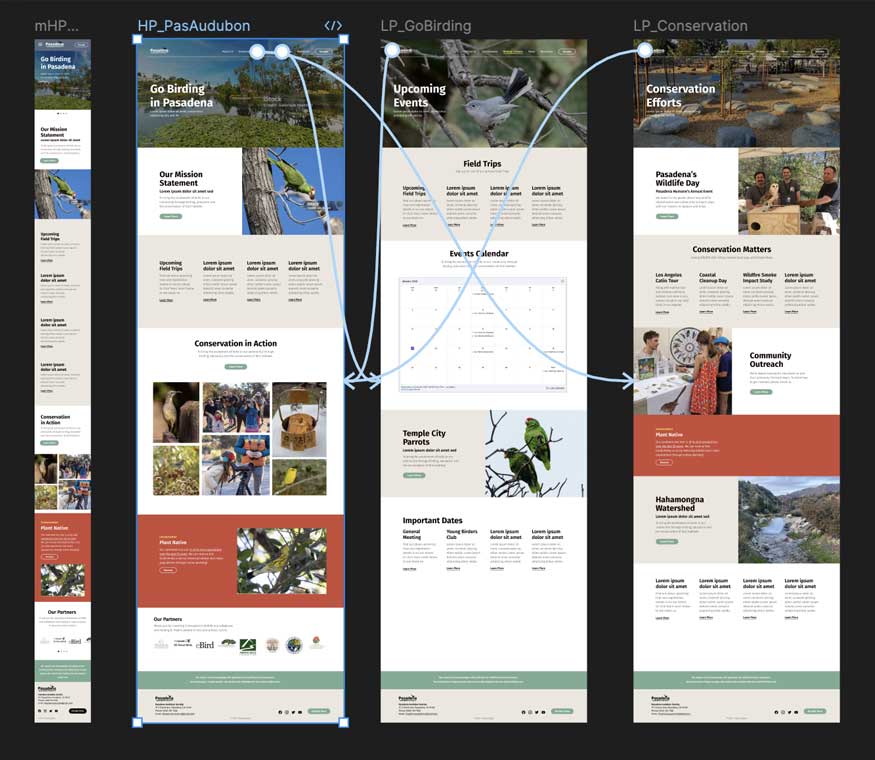Select the HP_PasAudubon frame label
The width and height of the screenshot is (875, 760).
pyautogui.click(x=194, y=26)
